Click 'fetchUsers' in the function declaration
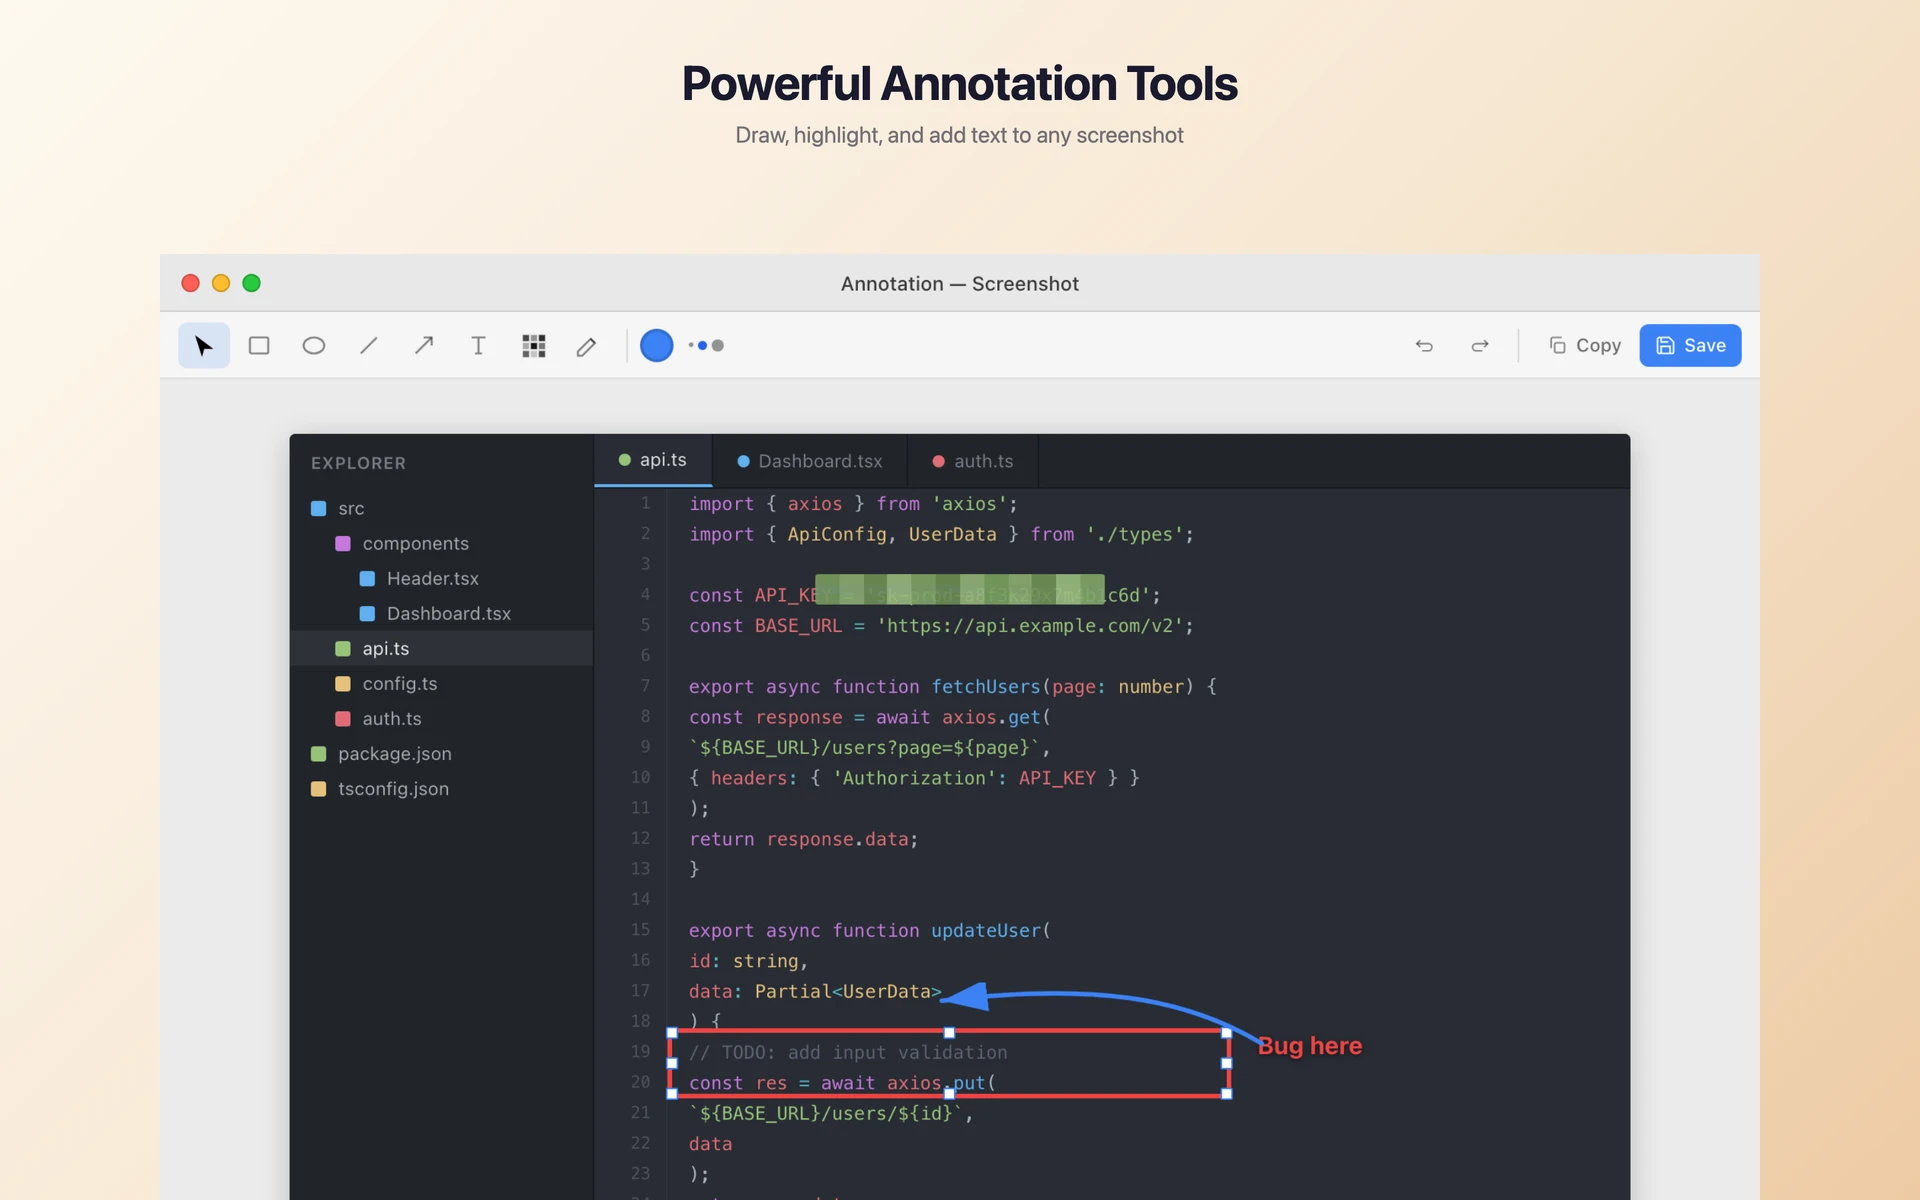 [x=986, y=687]
